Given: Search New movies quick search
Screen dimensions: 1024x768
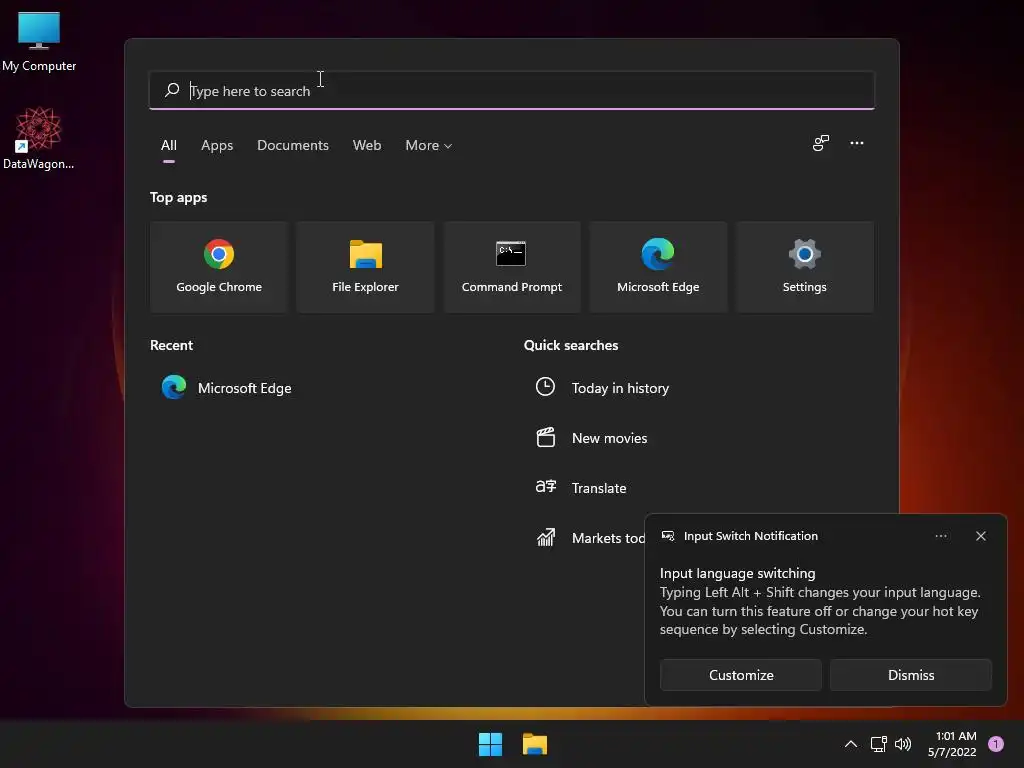Looking at the screenshot, I should tap(591, 438).
